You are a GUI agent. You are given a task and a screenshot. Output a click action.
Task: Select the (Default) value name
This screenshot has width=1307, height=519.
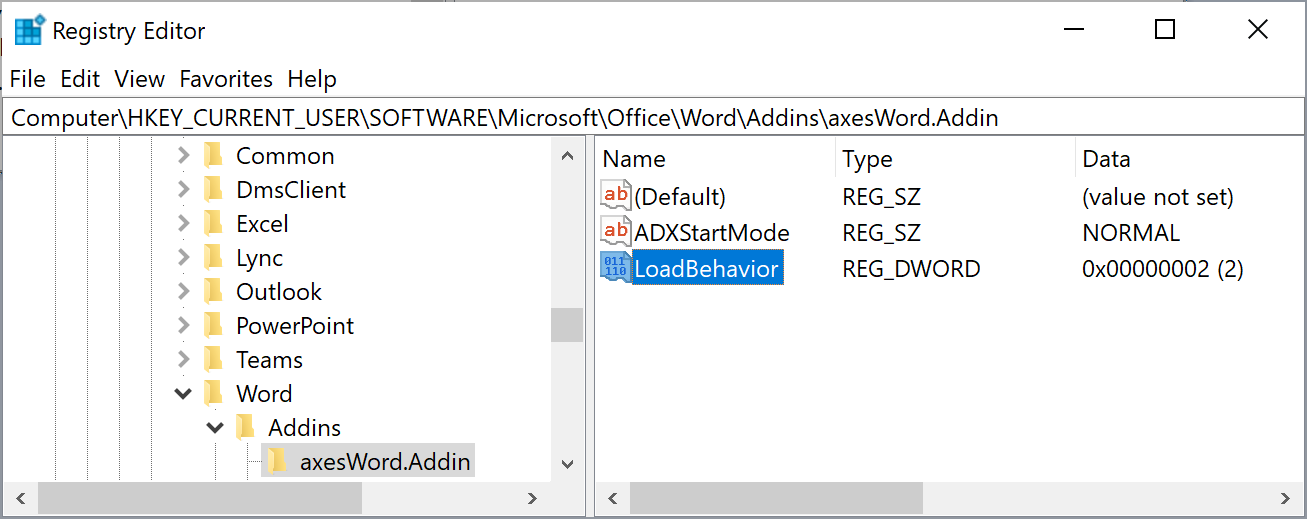click(x=680, y=197)
